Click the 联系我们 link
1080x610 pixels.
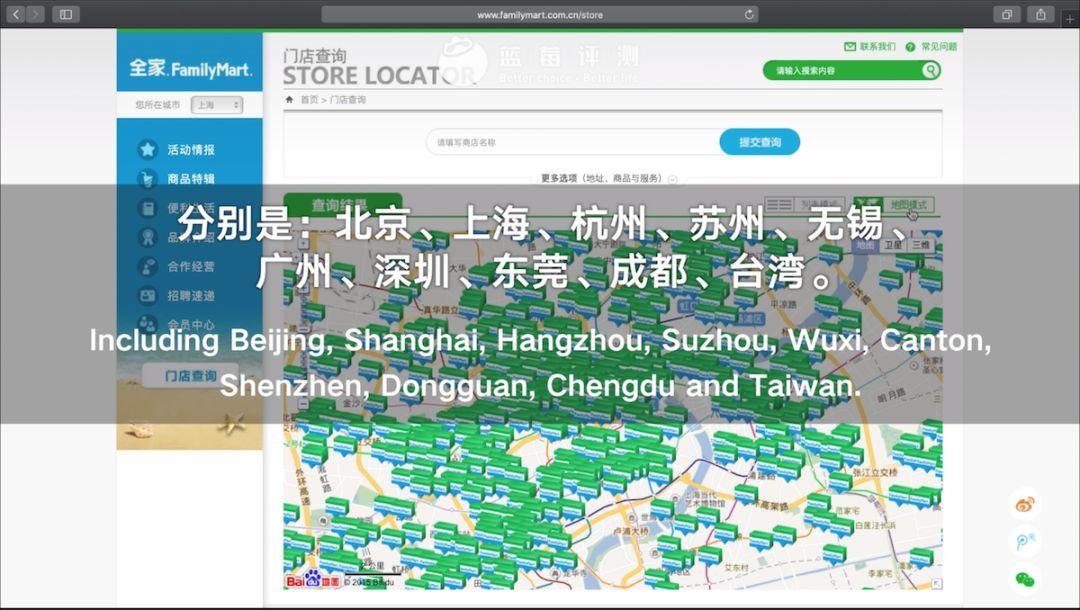pyautogui.click(x=878, y=46)
